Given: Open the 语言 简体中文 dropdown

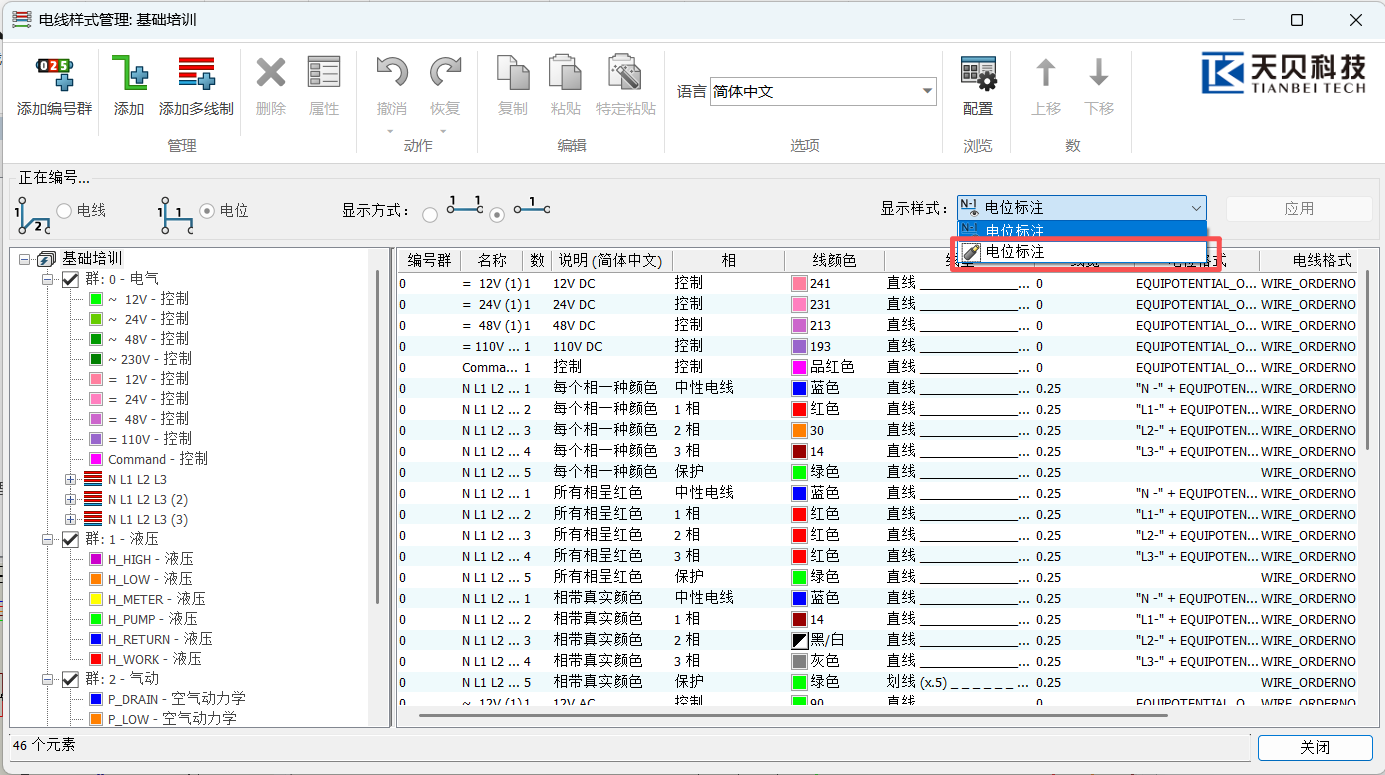Looking at the screenshot, I should [927, 92].
